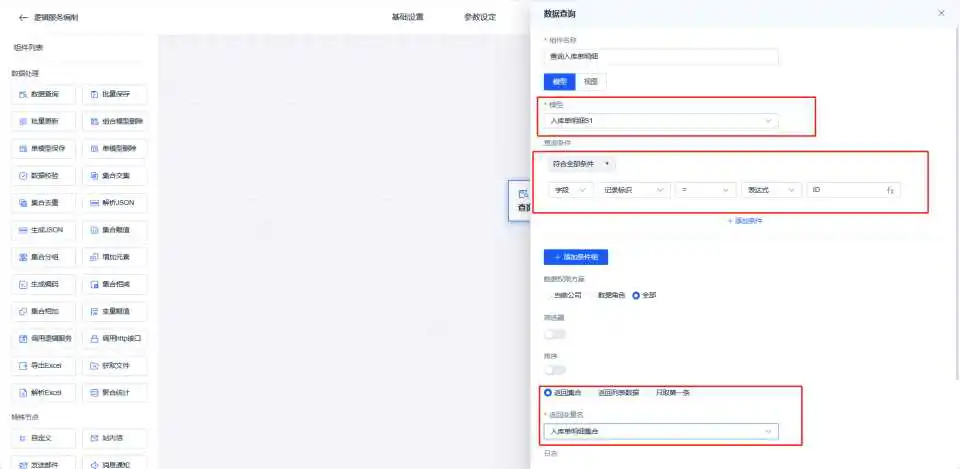960x469 pixels.
Task: Select the 调用逻辑服务 component
Action: point(43,338)
